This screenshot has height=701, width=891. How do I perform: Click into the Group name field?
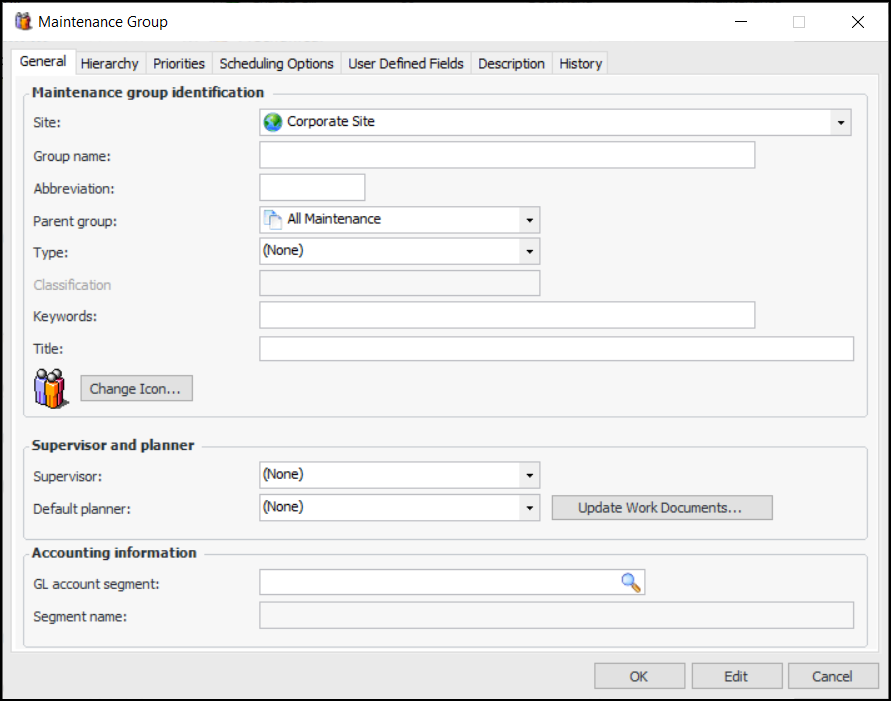(506, 155)
